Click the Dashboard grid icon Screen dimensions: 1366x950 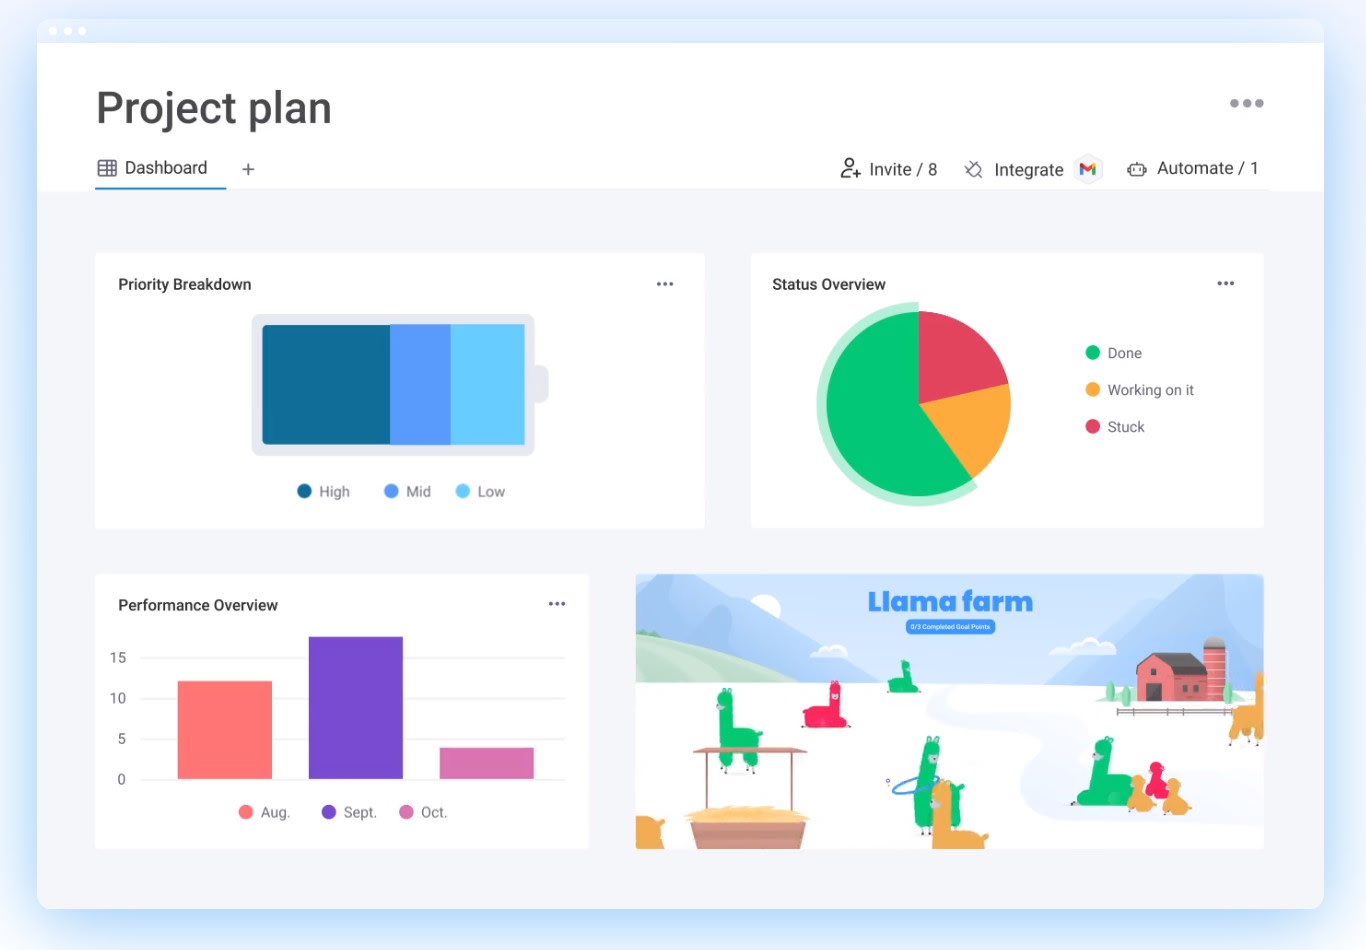pyautogui.click(x=107, y=168)
